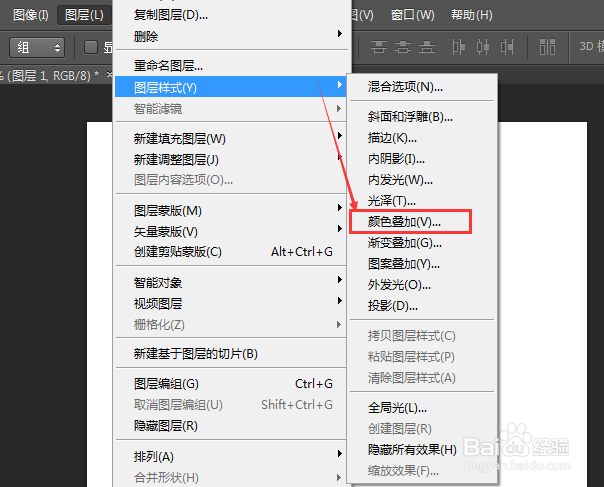Open the 帮助(H) menu
Screen dimensions: 604x487
tap(471, 15)
